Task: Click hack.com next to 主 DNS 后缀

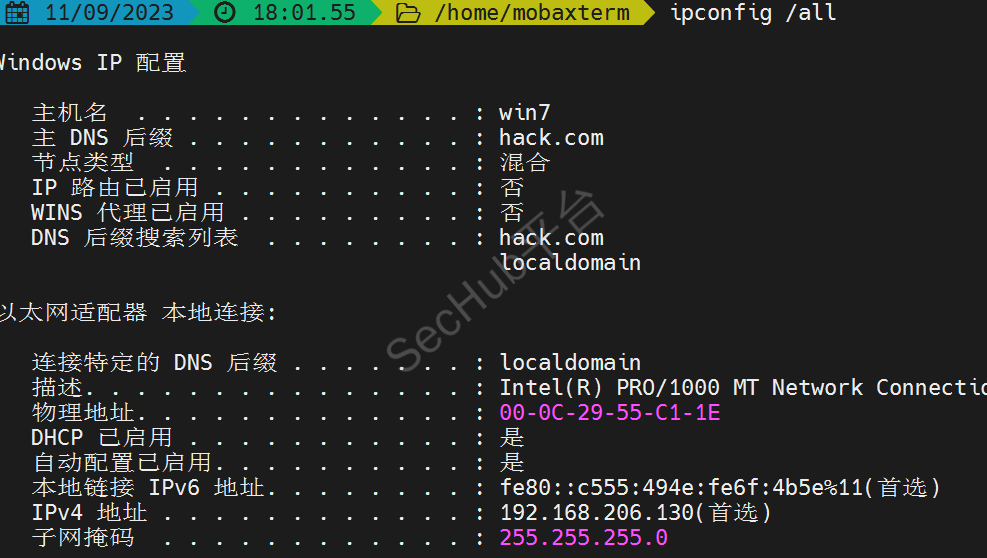Action: [x=551, y=137]
